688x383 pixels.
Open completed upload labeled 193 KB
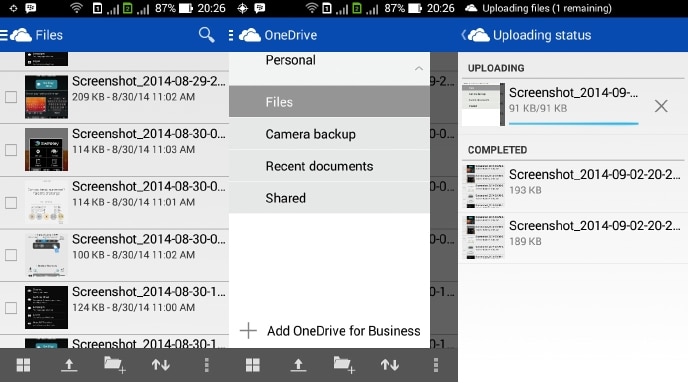tap(573, 186)
